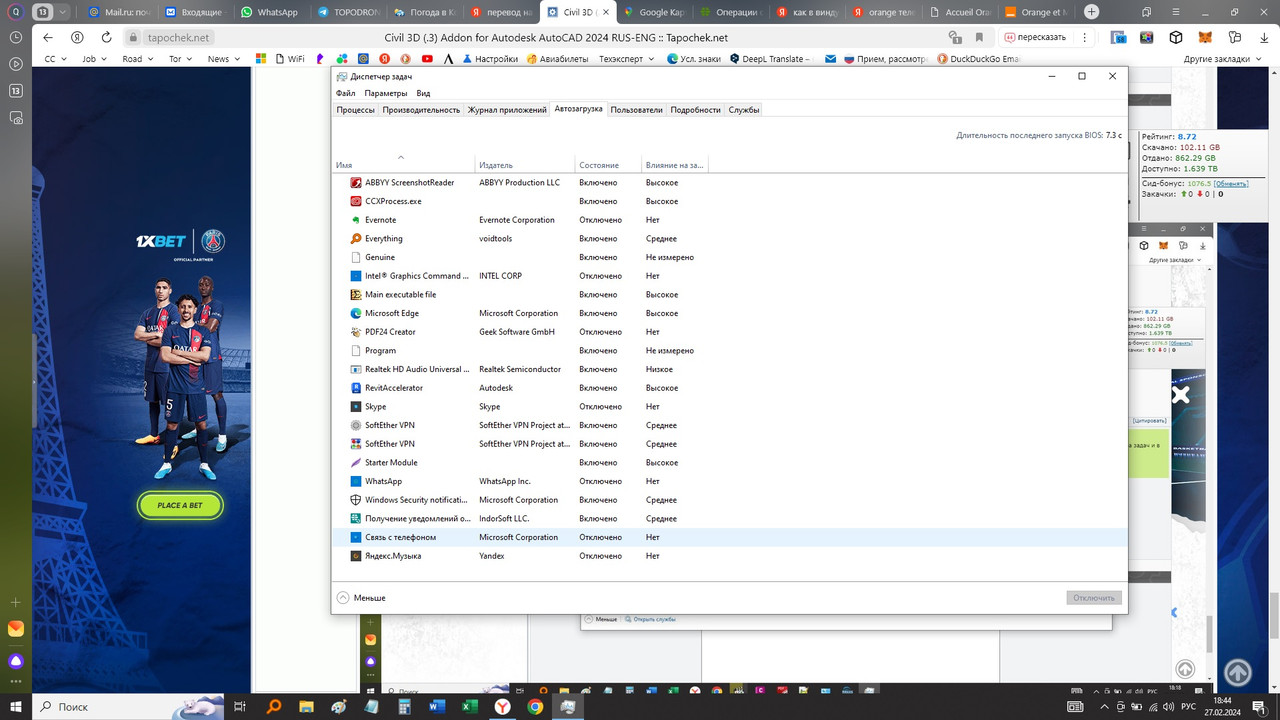This screenshot has width=1280, height=720.
Task: Switch keyboard layout via the РУС tray indicator
Action: coord(1188,707)
